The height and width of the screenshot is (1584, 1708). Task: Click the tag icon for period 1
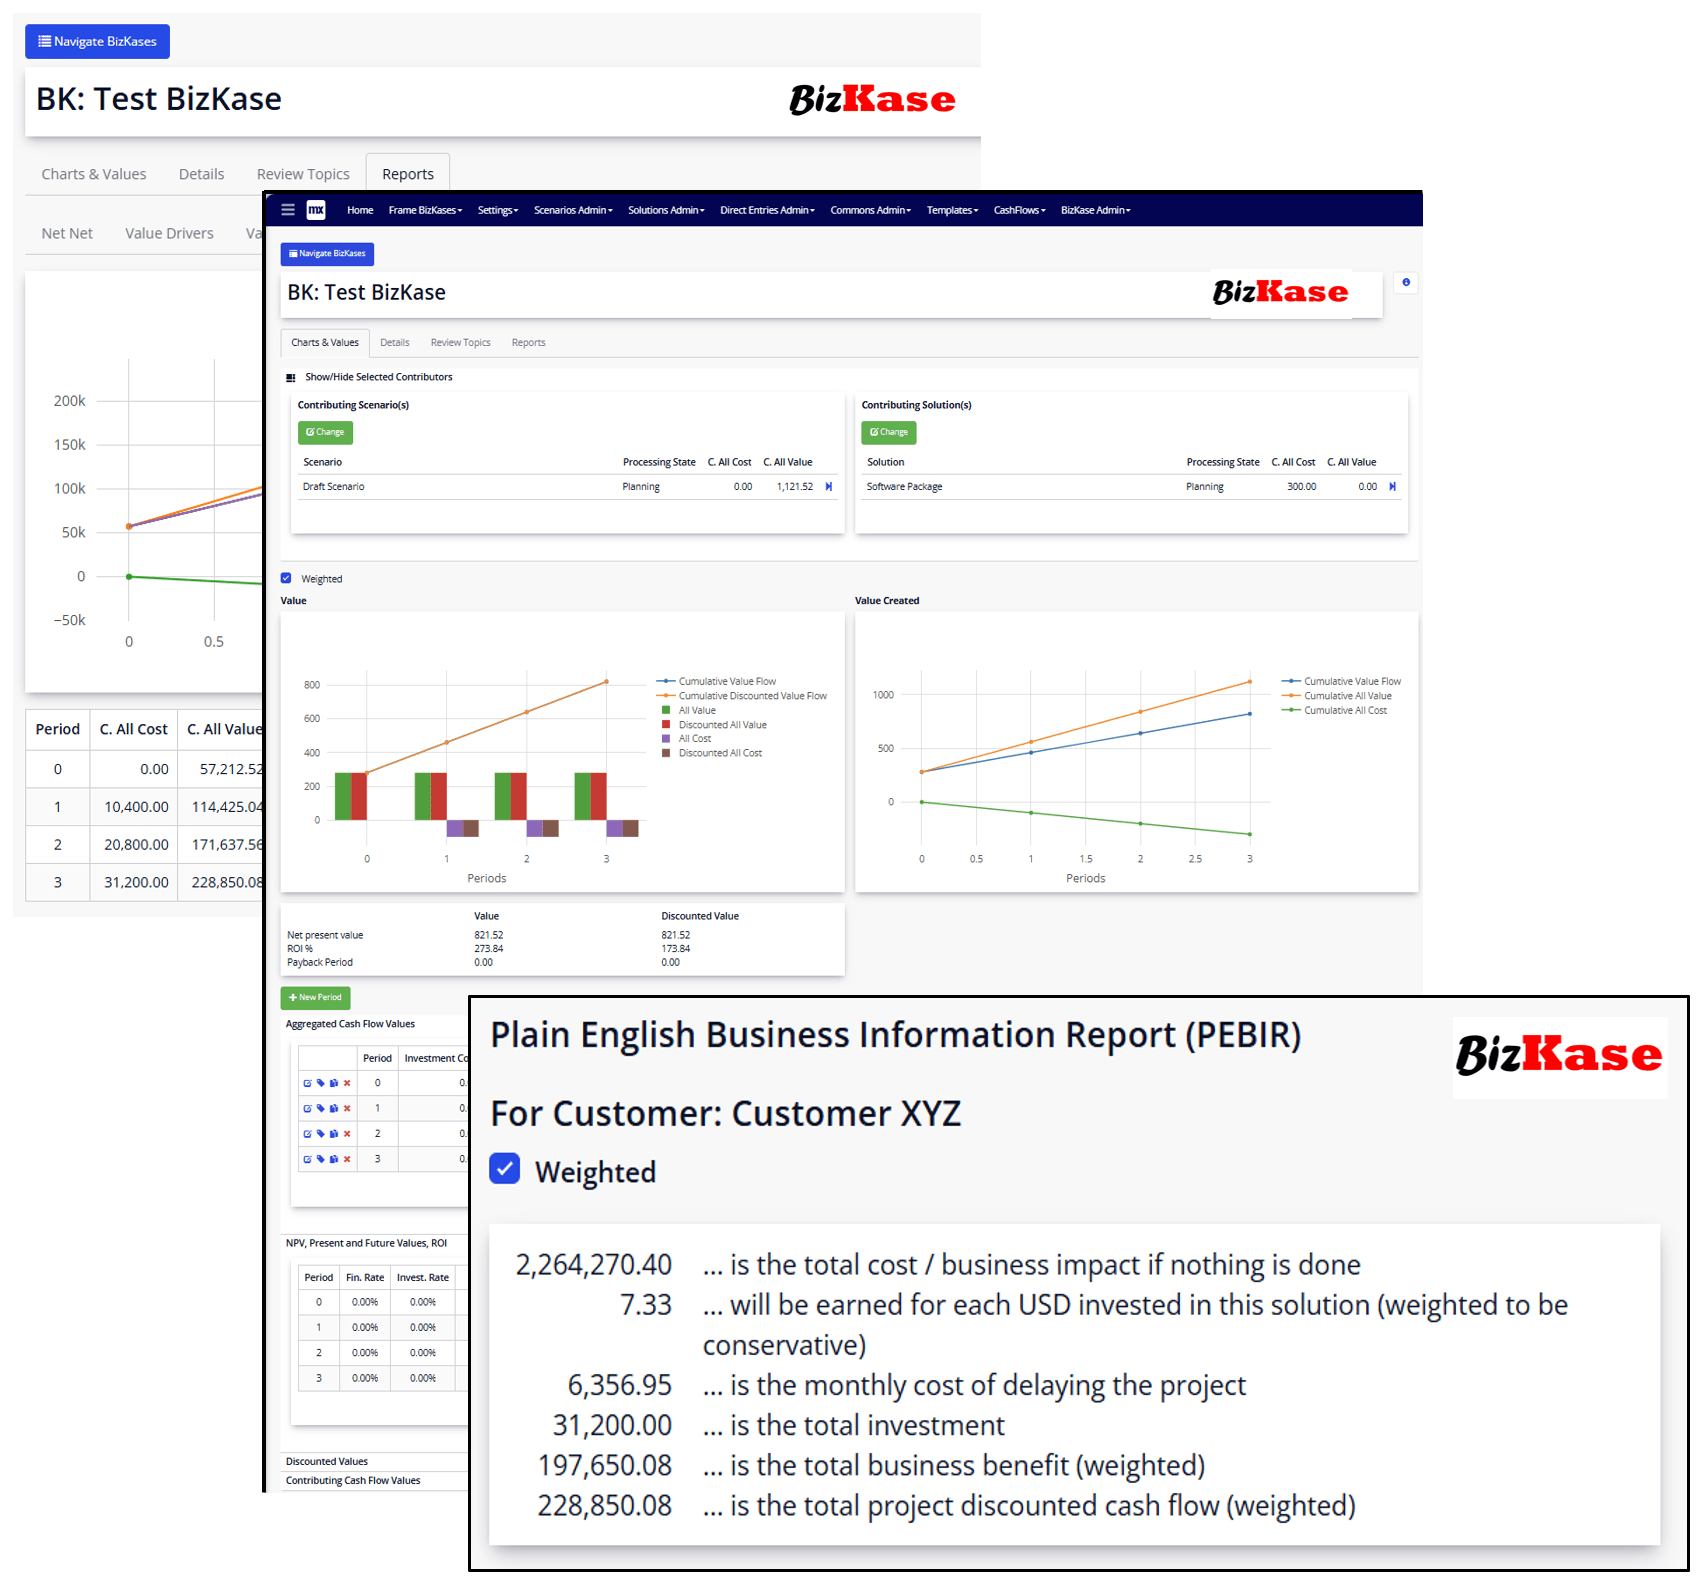point(320,1108)
